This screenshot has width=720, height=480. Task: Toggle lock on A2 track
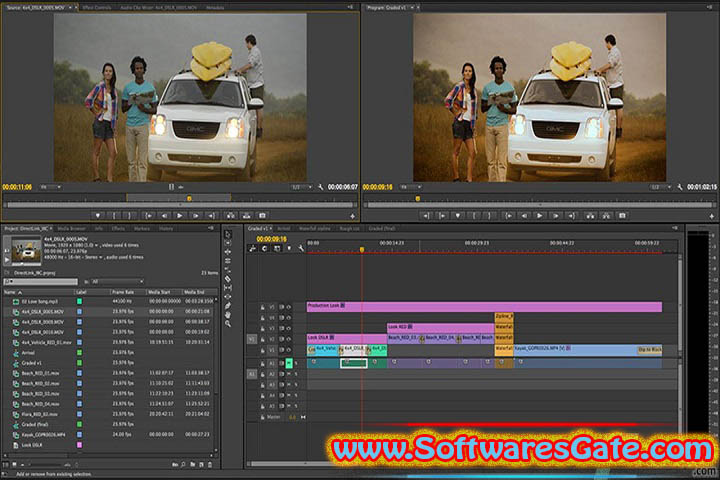pos(263,374)
